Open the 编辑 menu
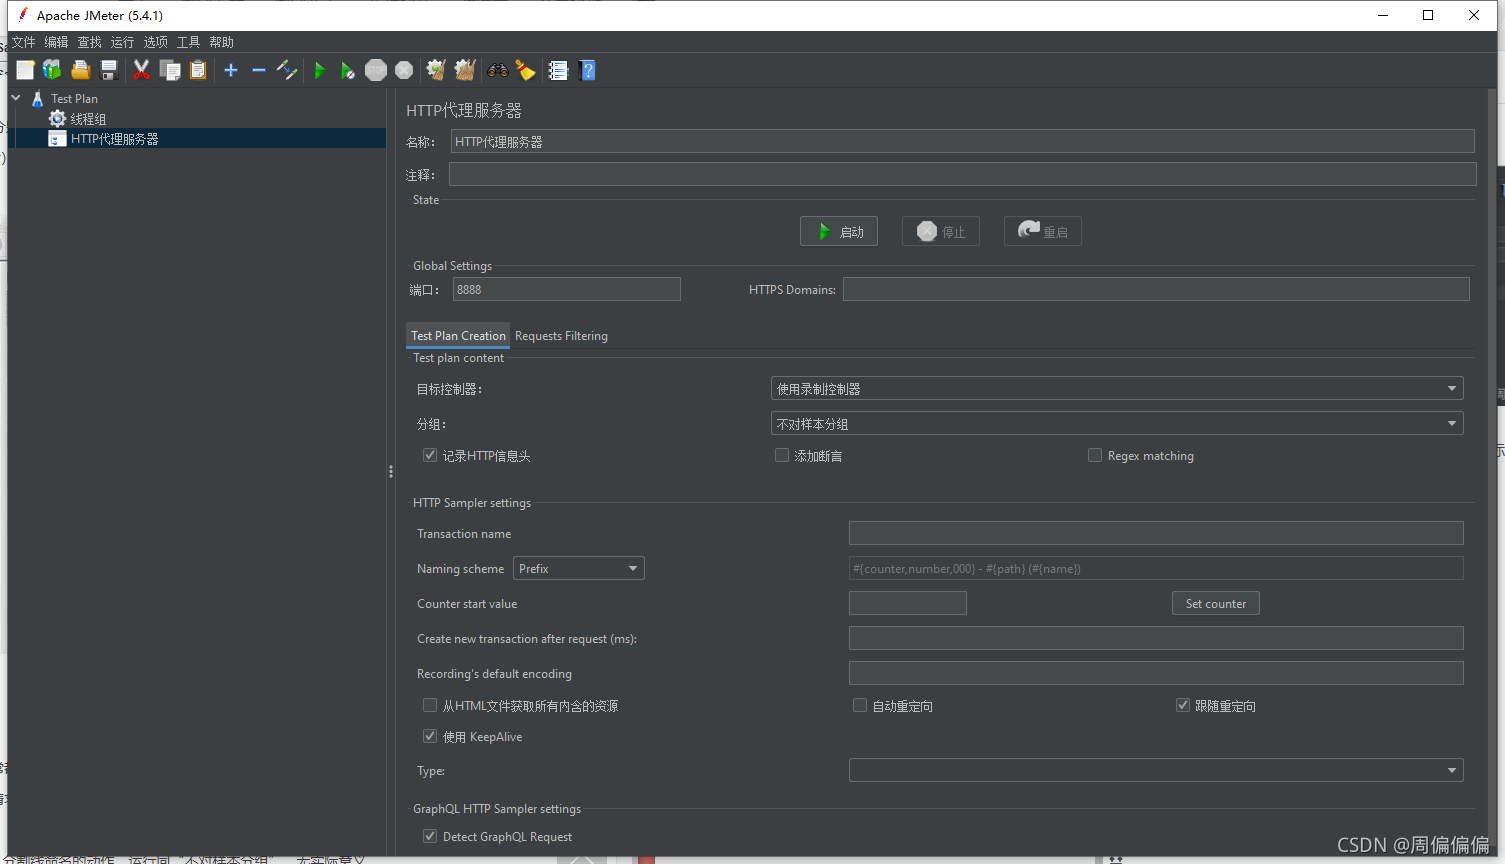1505x864 pixels. point(56,42)
